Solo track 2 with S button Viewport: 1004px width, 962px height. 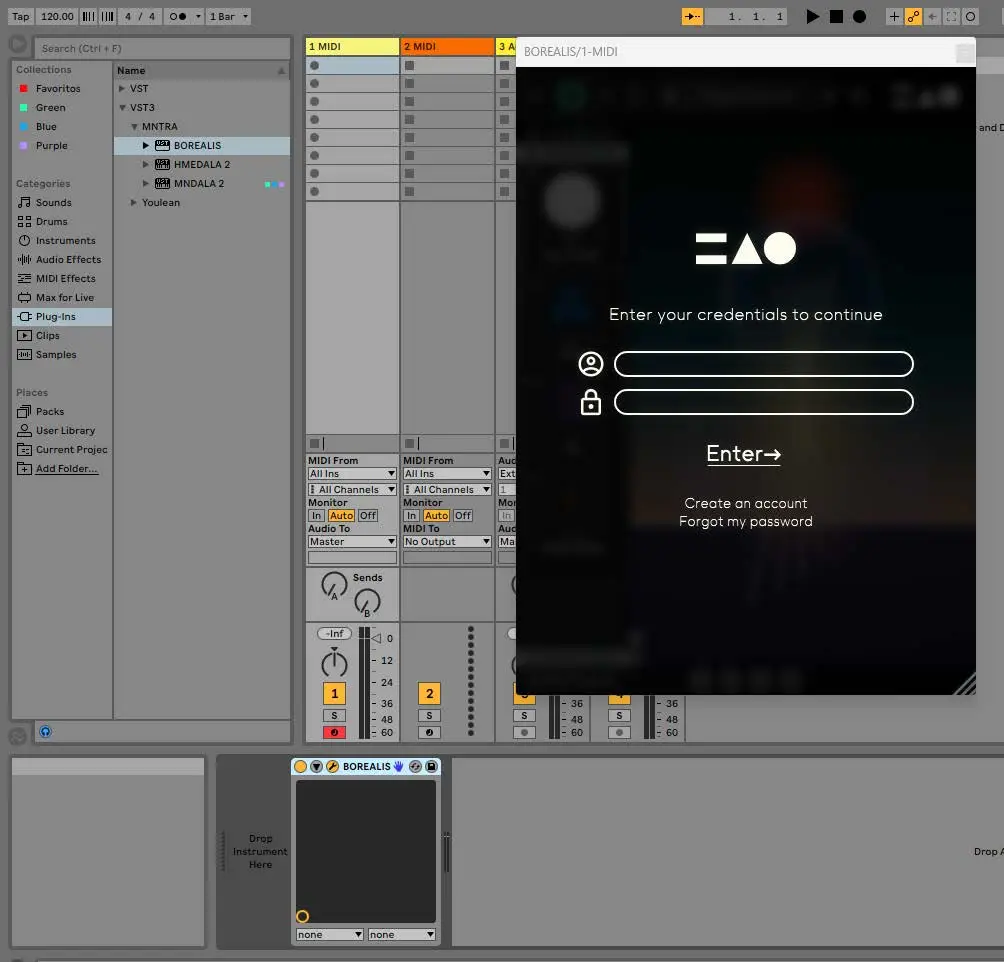(429, 716)
